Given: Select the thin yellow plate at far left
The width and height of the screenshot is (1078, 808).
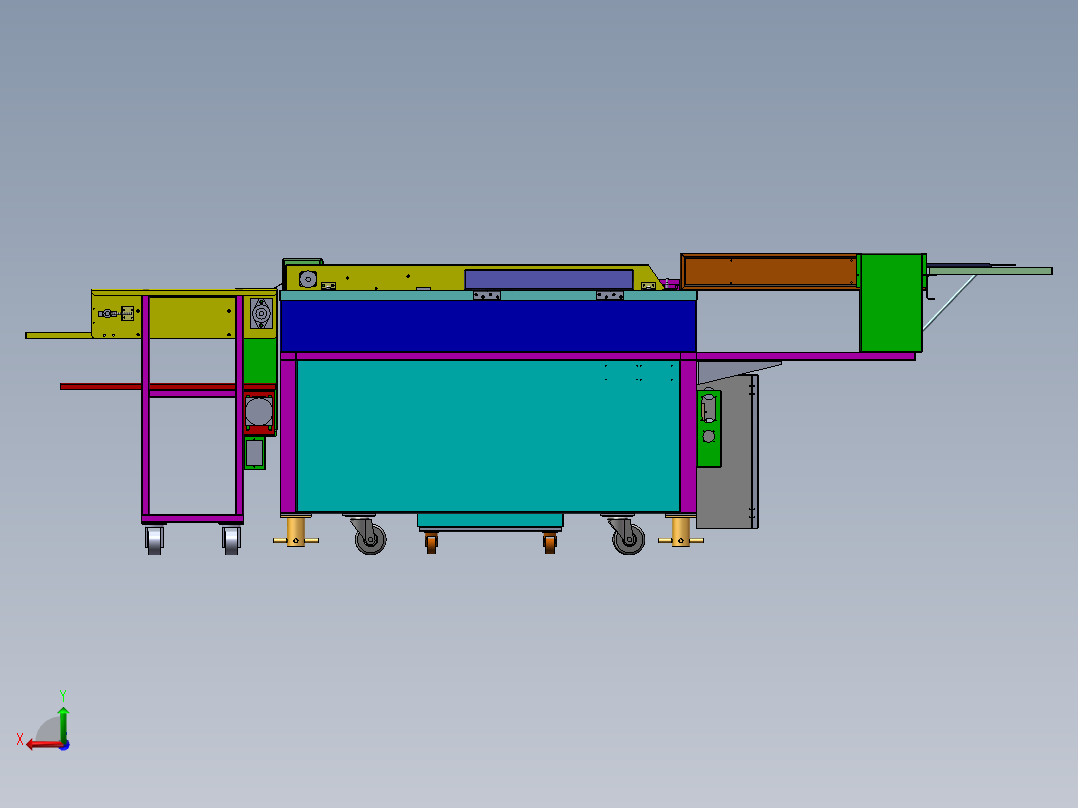Looking at the screenshot, I should tap(59, 336).
